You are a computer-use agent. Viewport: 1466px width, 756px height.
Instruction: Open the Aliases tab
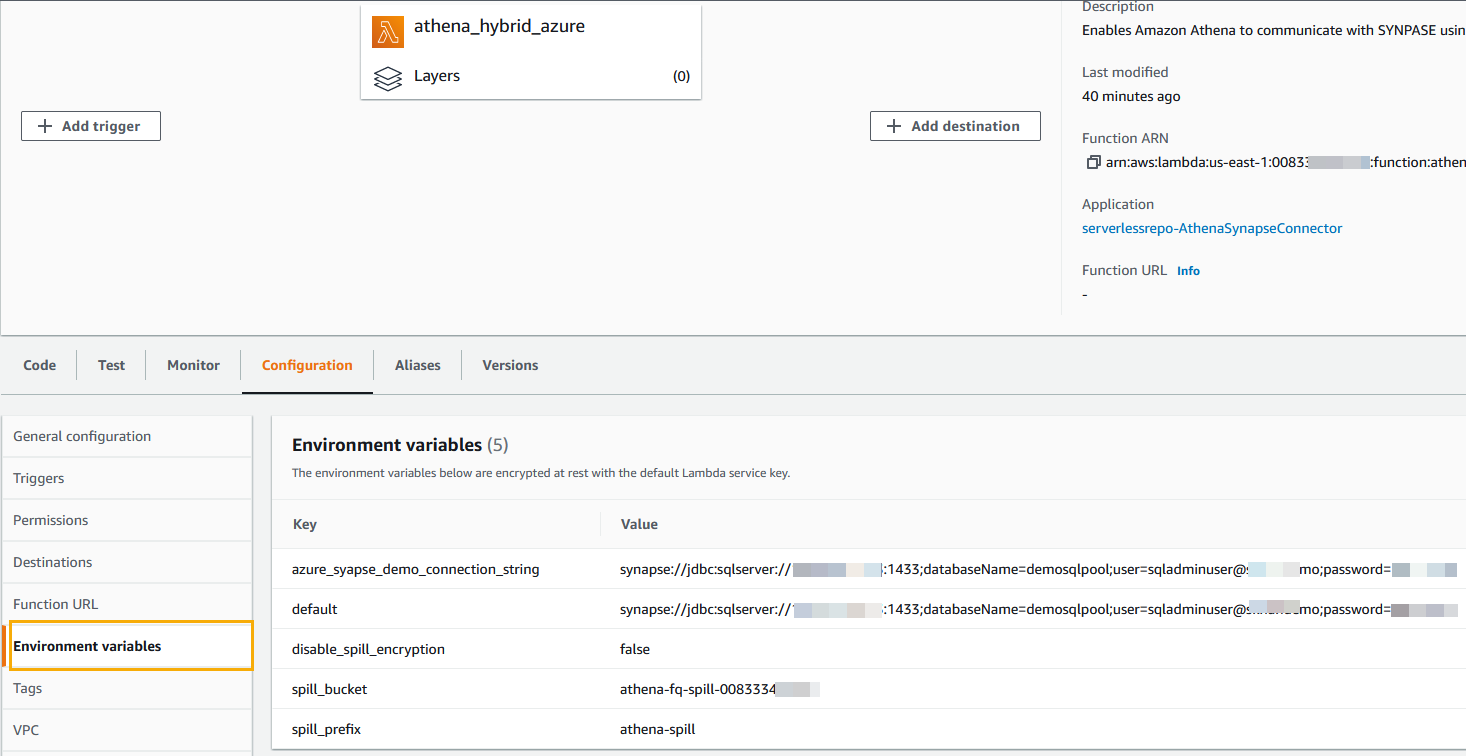[418, 365]
